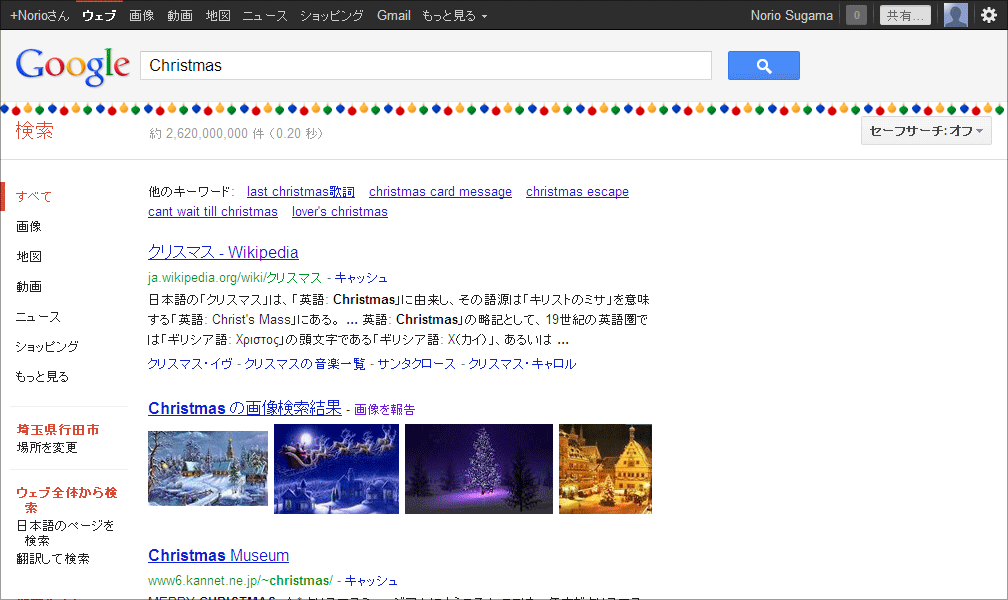Open the クリスマスの音楽一覧 sitelink

pos(305,364)
